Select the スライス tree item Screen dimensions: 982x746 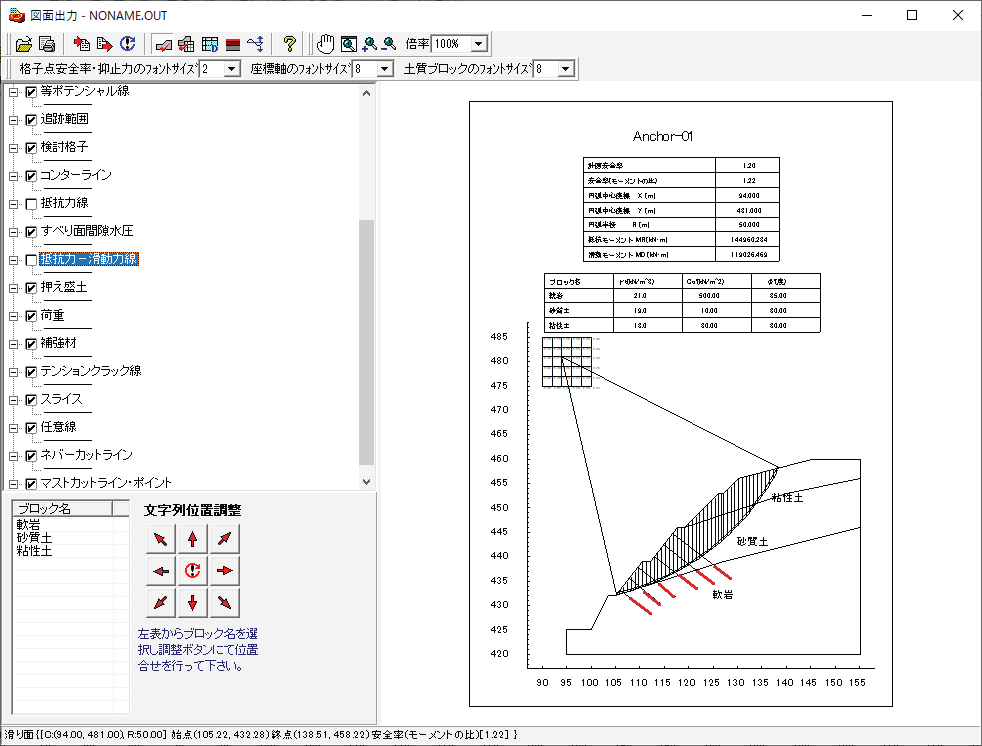click(62, 399)
